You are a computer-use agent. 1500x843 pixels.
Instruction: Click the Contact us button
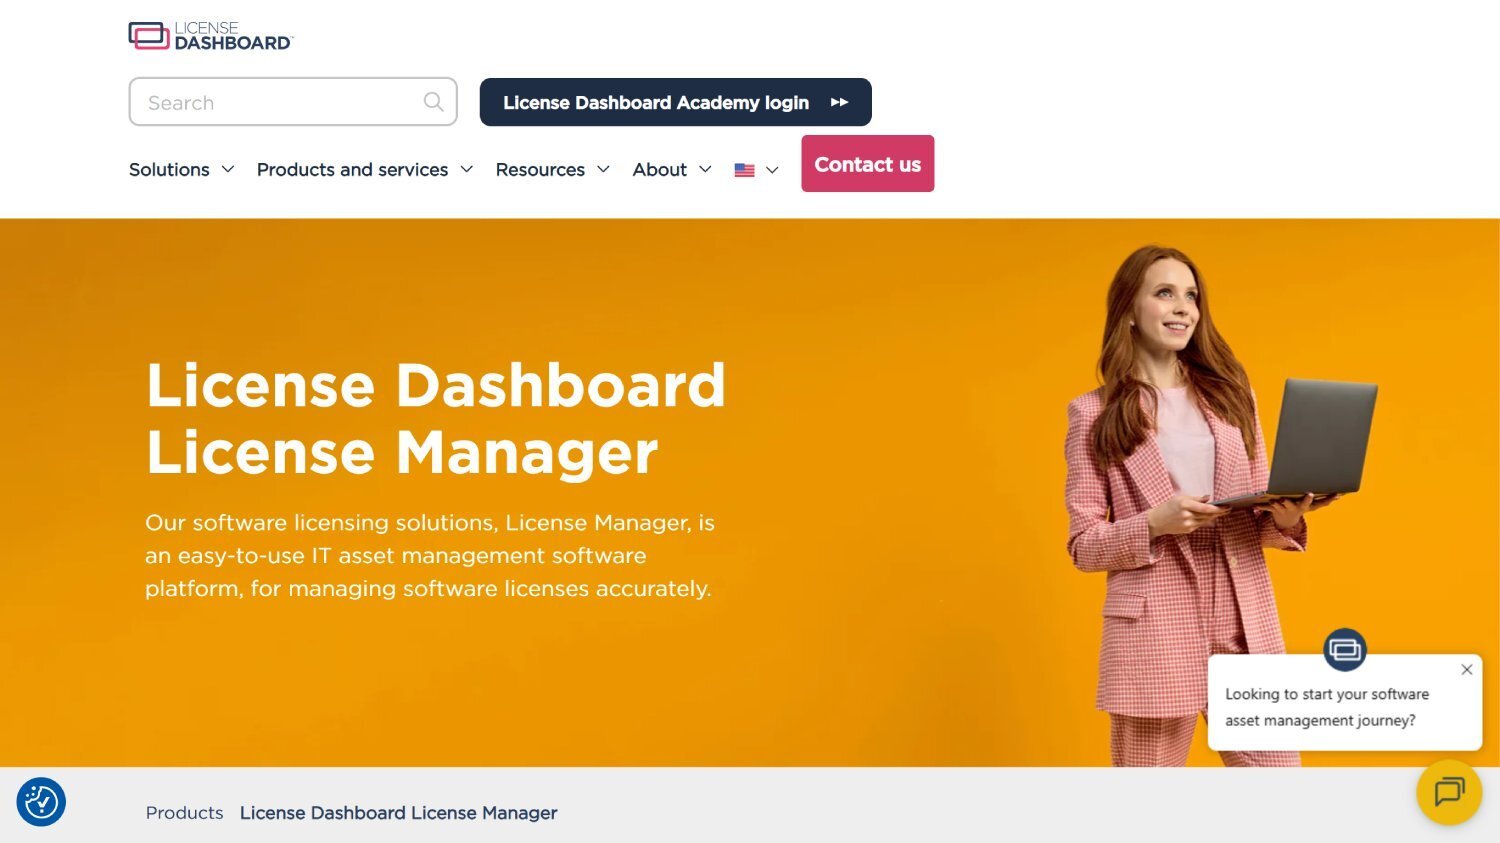click(867, 163)
